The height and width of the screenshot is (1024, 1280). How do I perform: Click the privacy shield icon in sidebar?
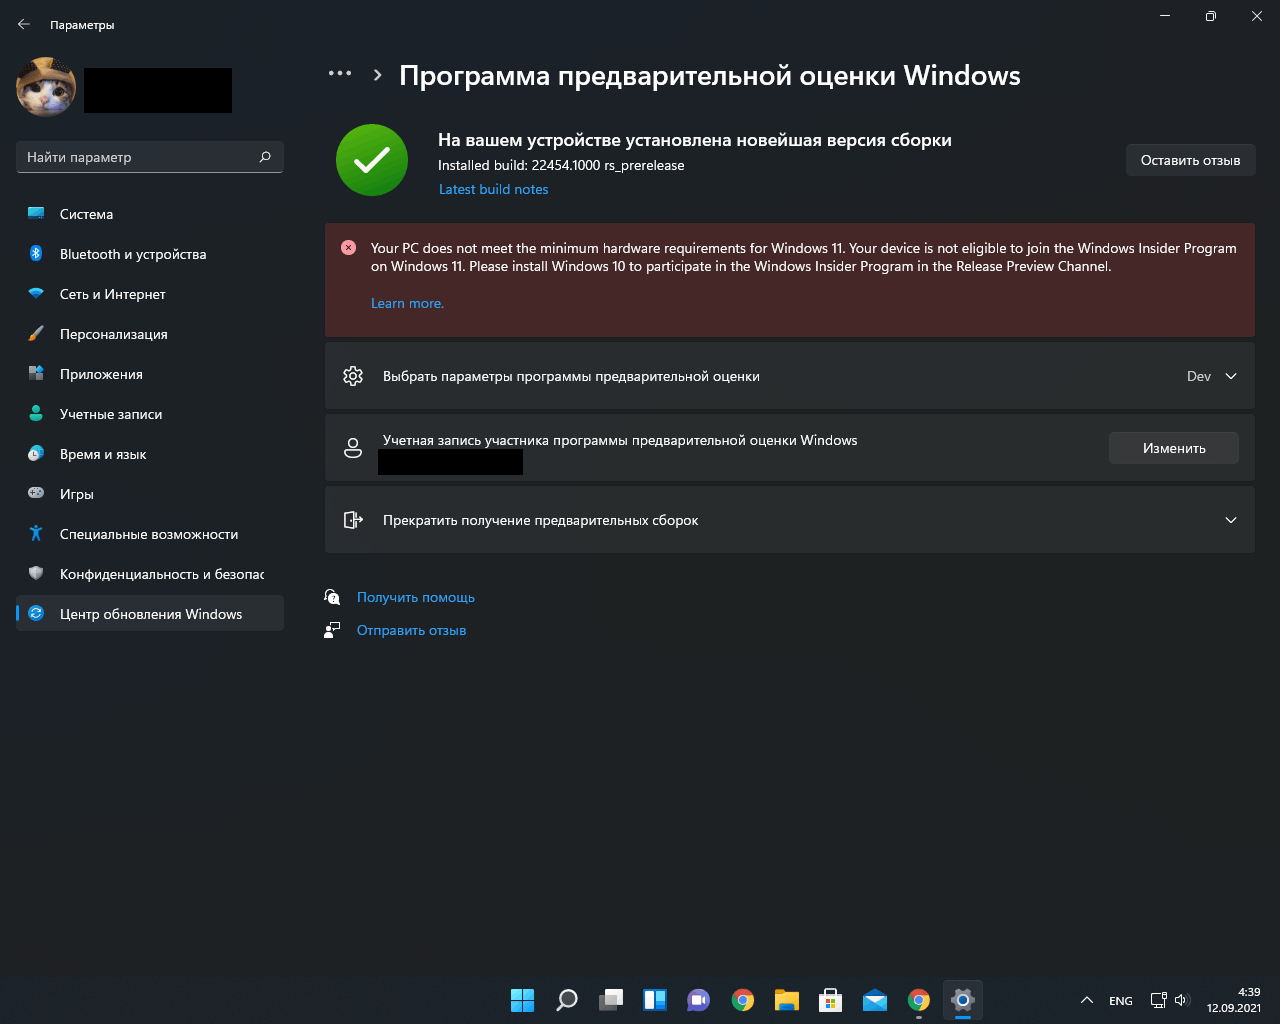coord(36,573)
